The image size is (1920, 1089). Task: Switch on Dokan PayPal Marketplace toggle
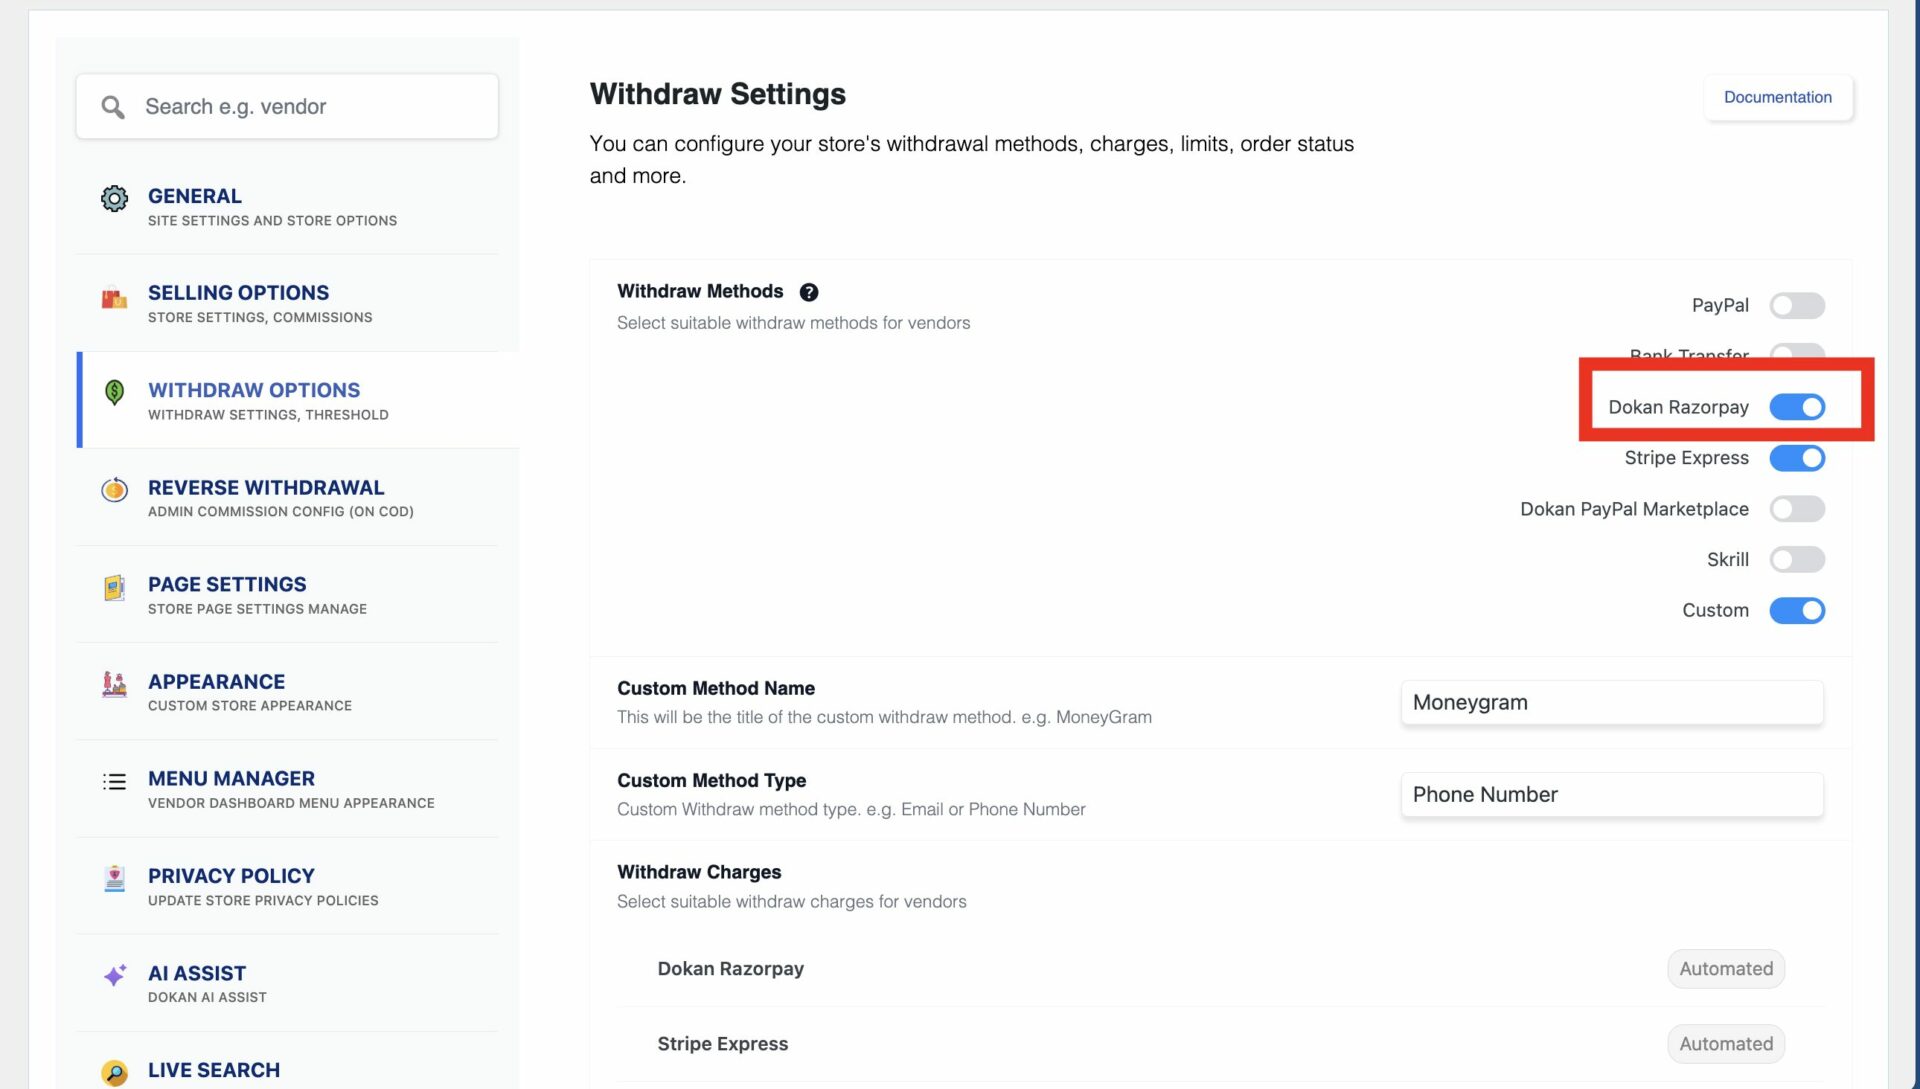click(1796, 509)
